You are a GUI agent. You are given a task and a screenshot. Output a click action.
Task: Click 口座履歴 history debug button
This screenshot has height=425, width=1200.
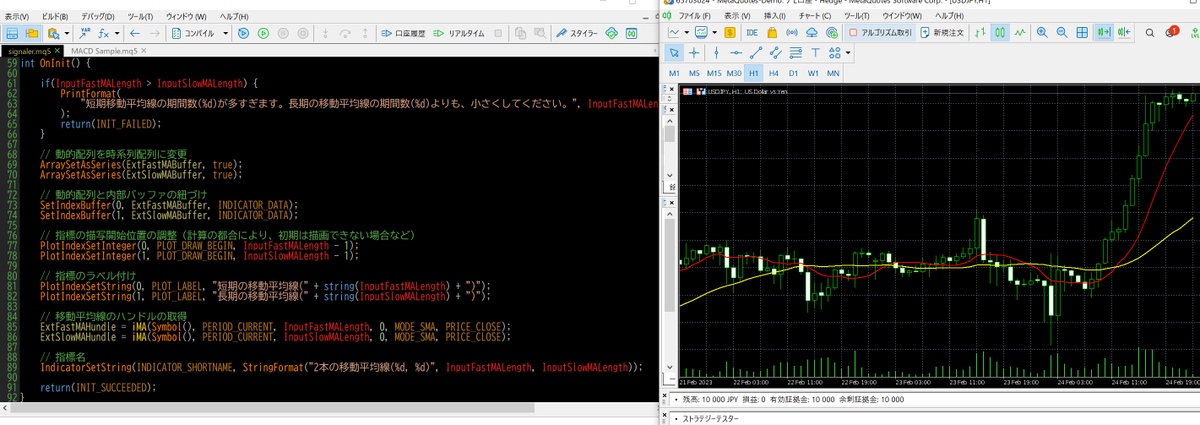404,33
